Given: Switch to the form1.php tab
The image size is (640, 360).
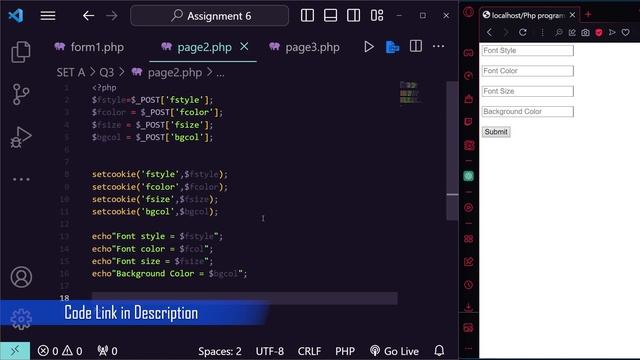Looking at the screenshot, I should [89, 47].
